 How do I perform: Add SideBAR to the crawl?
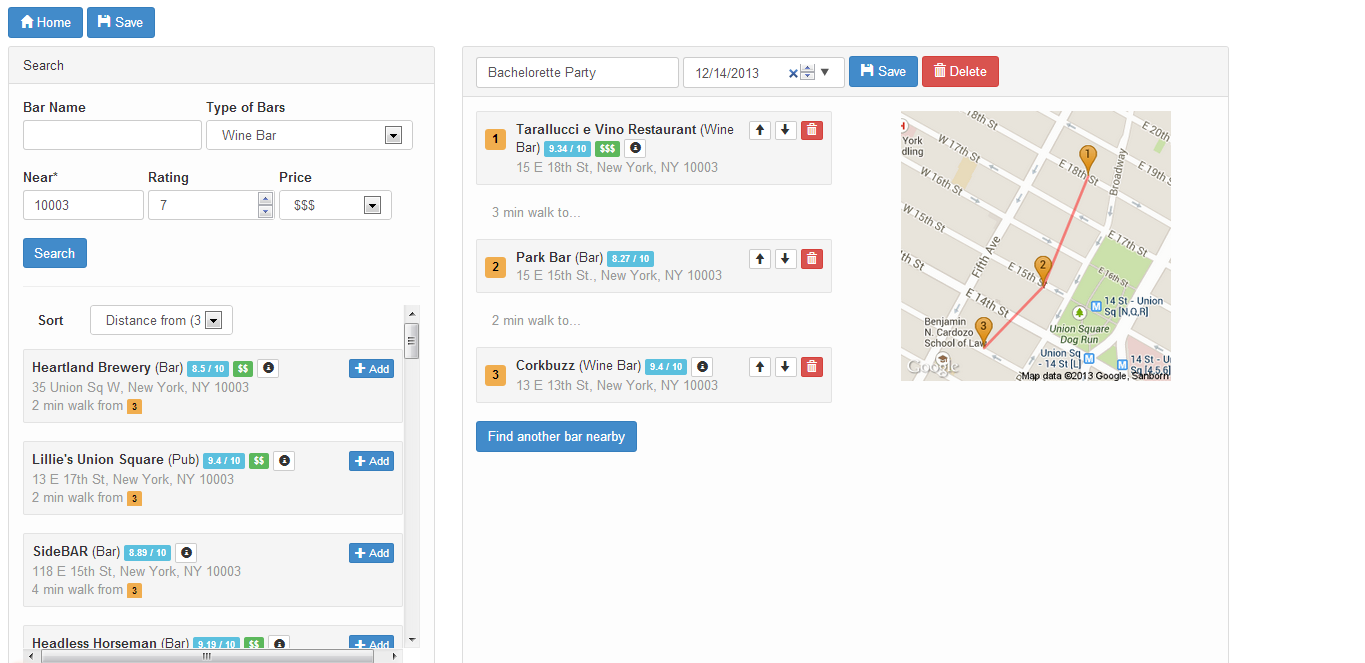point(371,553)
